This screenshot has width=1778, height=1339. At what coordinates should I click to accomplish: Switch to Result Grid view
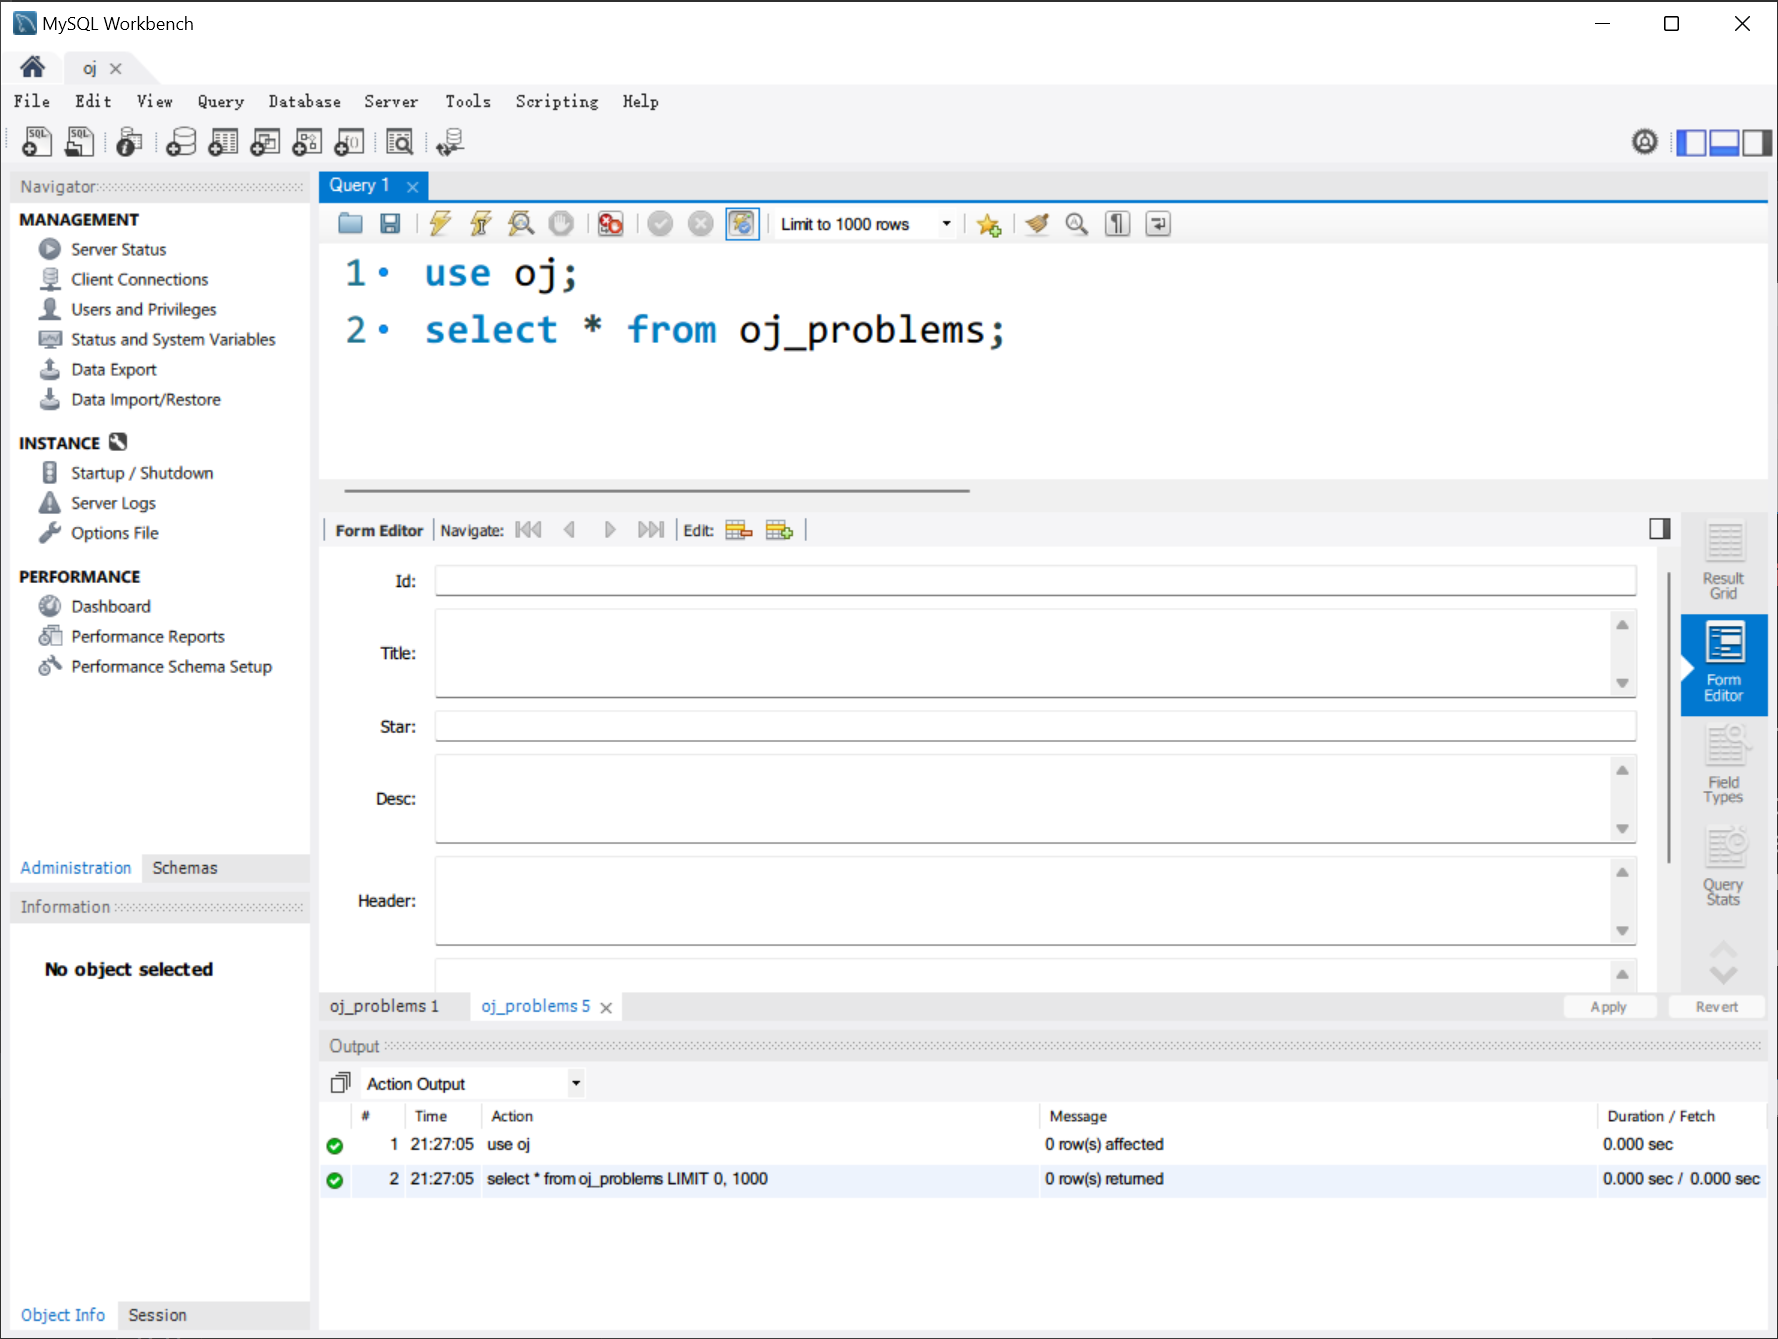(x=1723, y=562)
